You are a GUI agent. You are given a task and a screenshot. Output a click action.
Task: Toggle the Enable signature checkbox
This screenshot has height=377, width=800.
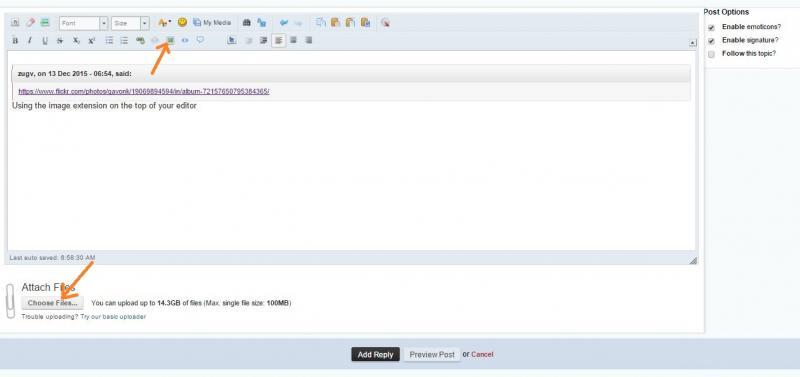[x=711, y=41]
